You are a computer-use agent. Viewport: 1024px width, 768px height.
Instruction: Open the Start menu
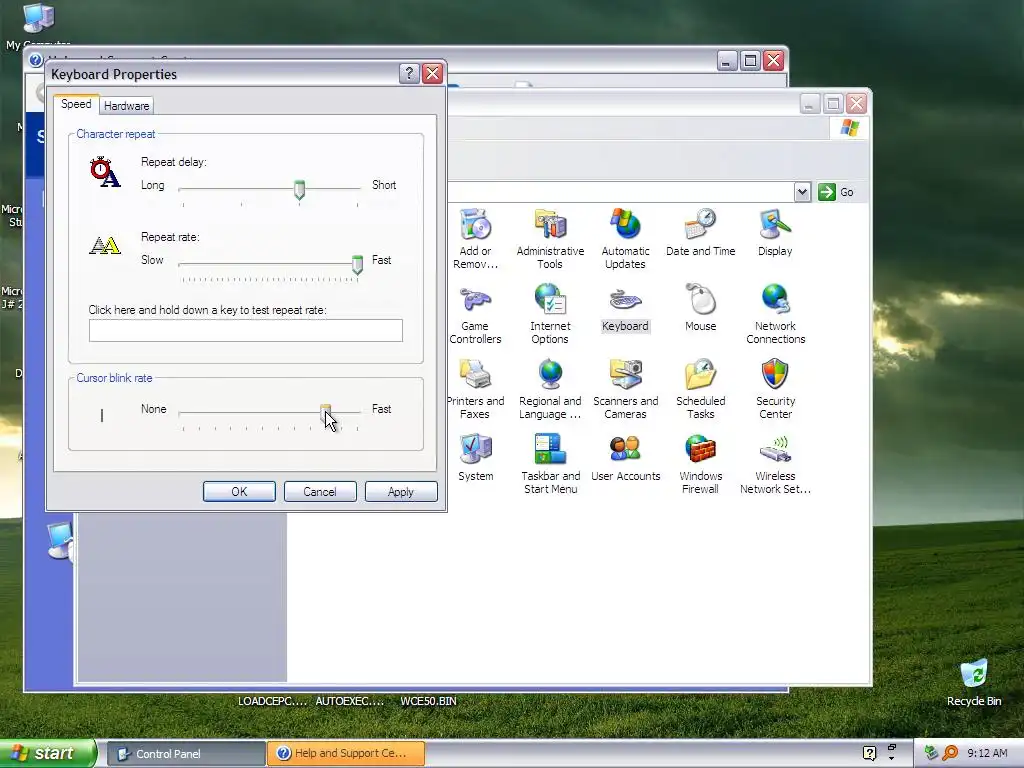(48, 754)
